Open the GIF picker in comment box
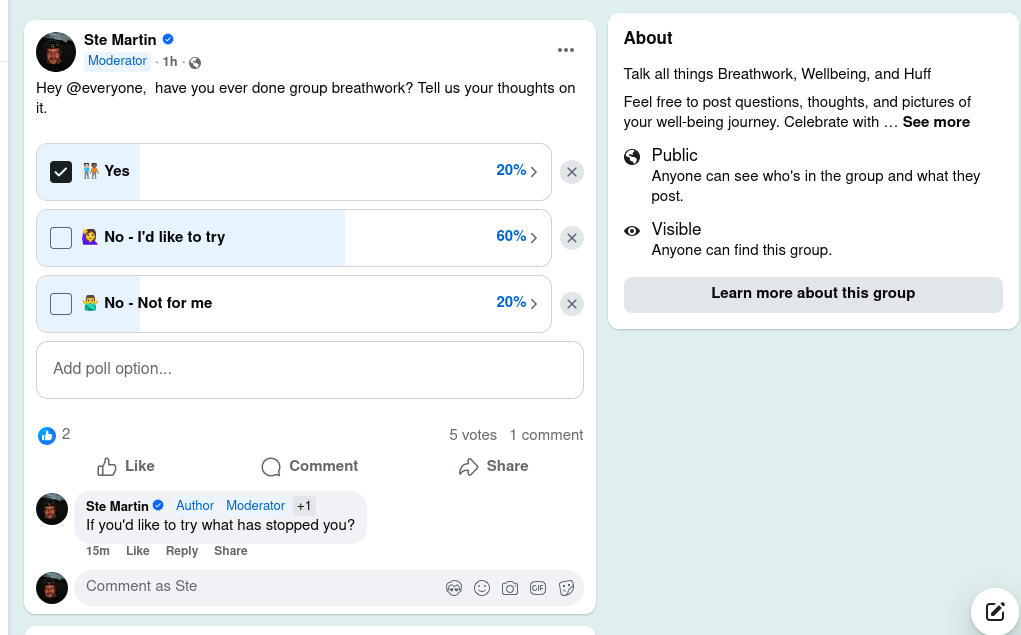This screenshot has width=1021, height=635. point(538,588)
